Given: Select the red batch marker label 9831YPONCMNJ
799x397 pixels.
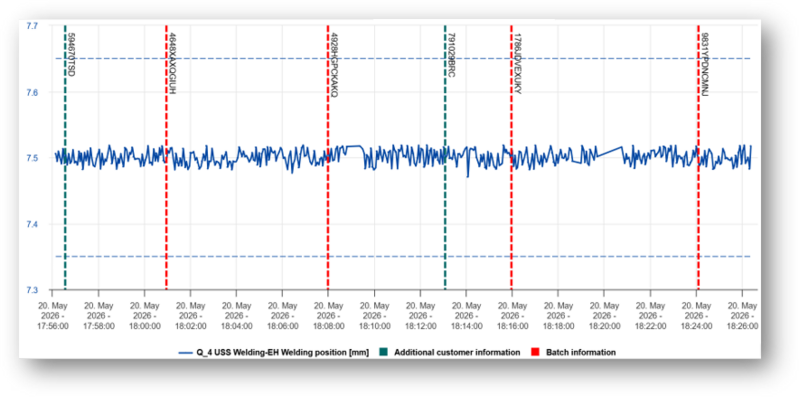Looking at the screenshot, I should tap(705, 65).
